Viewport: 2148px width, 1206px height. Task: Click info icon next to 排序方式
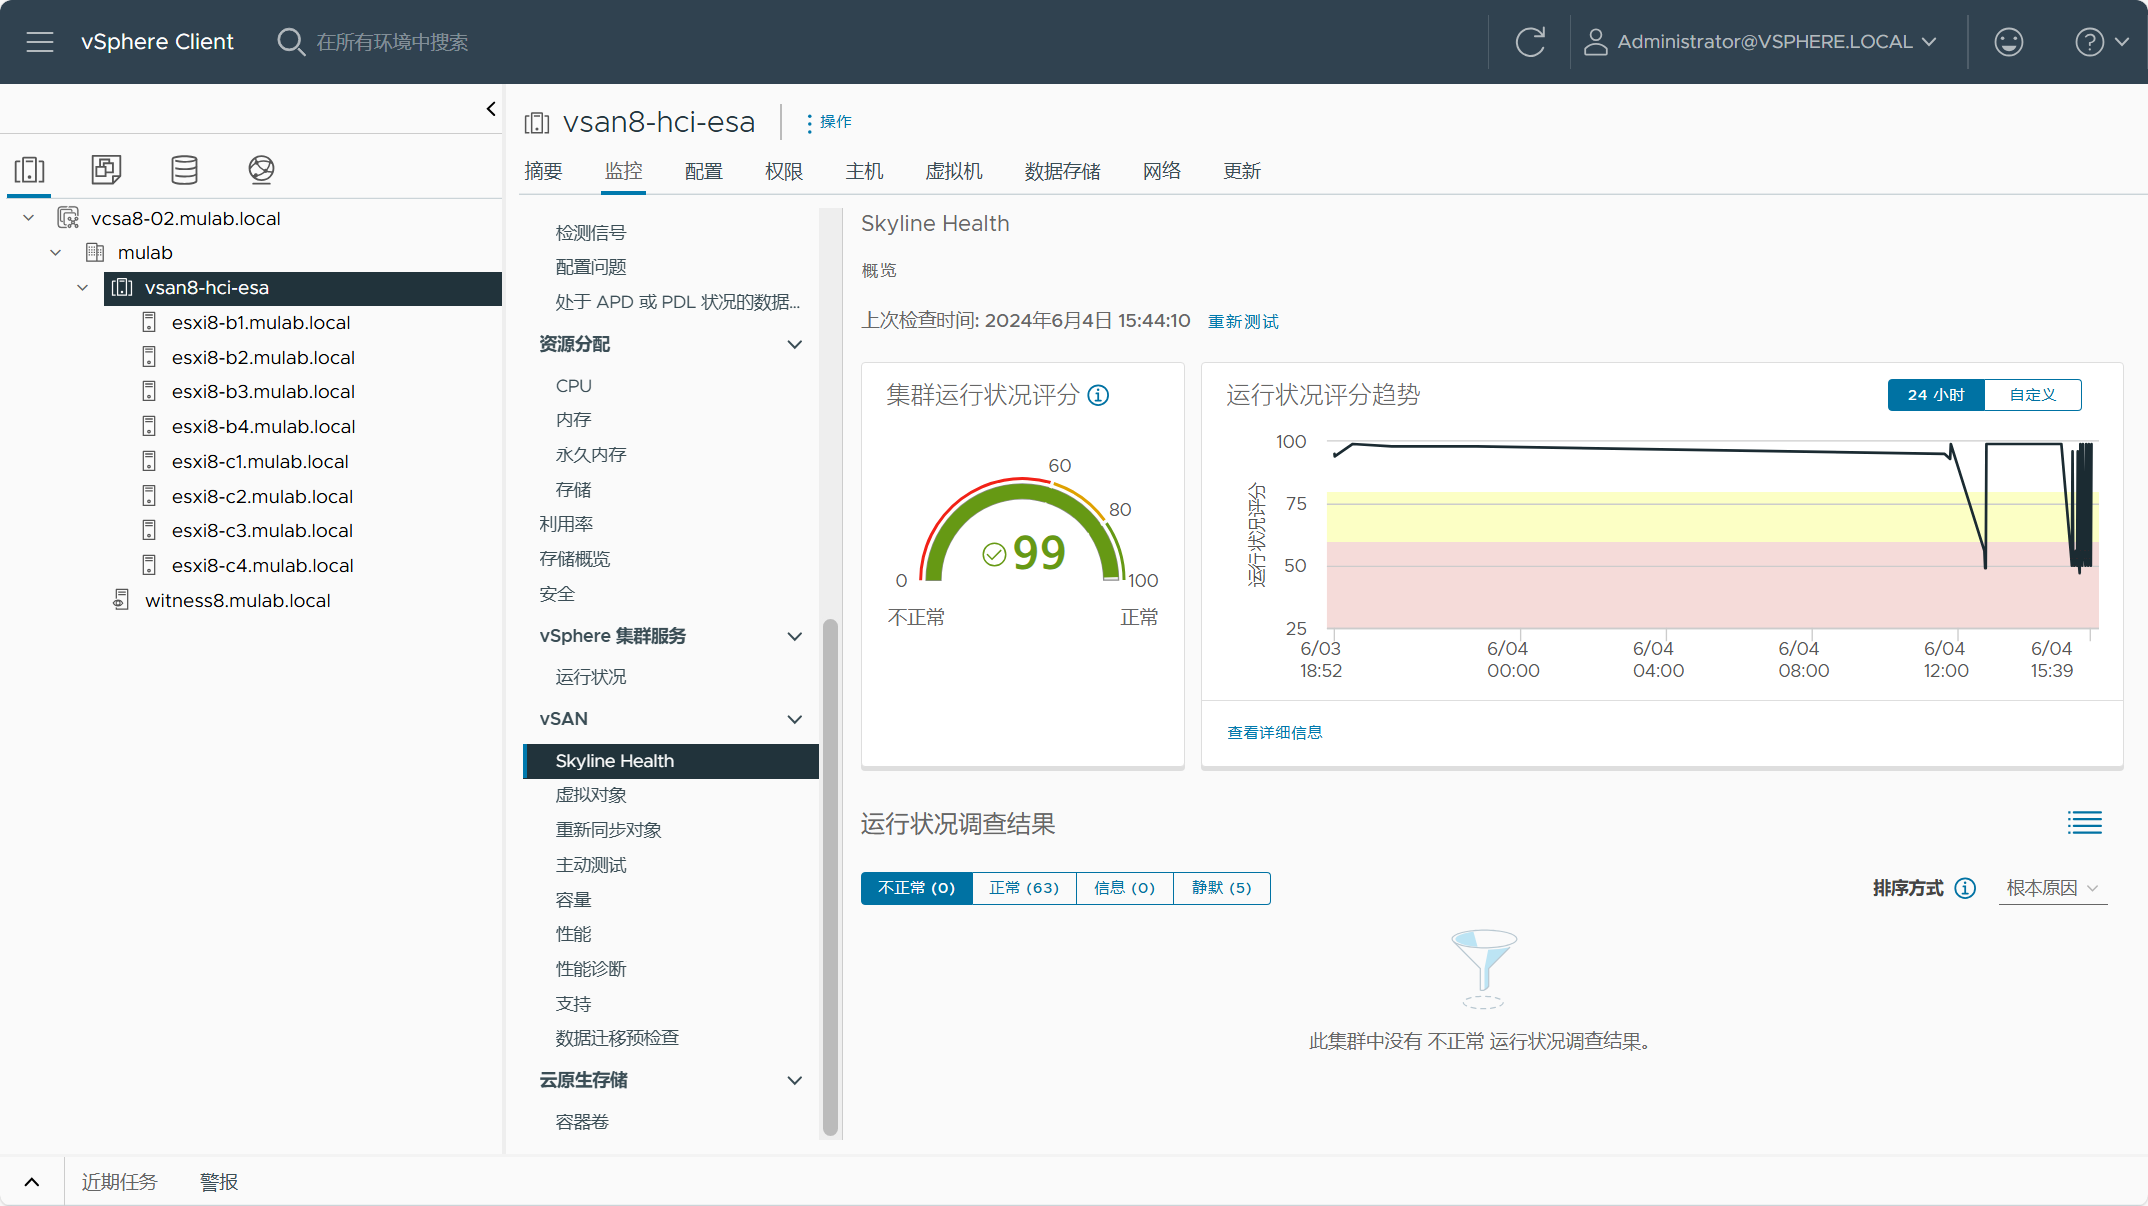1965,888
